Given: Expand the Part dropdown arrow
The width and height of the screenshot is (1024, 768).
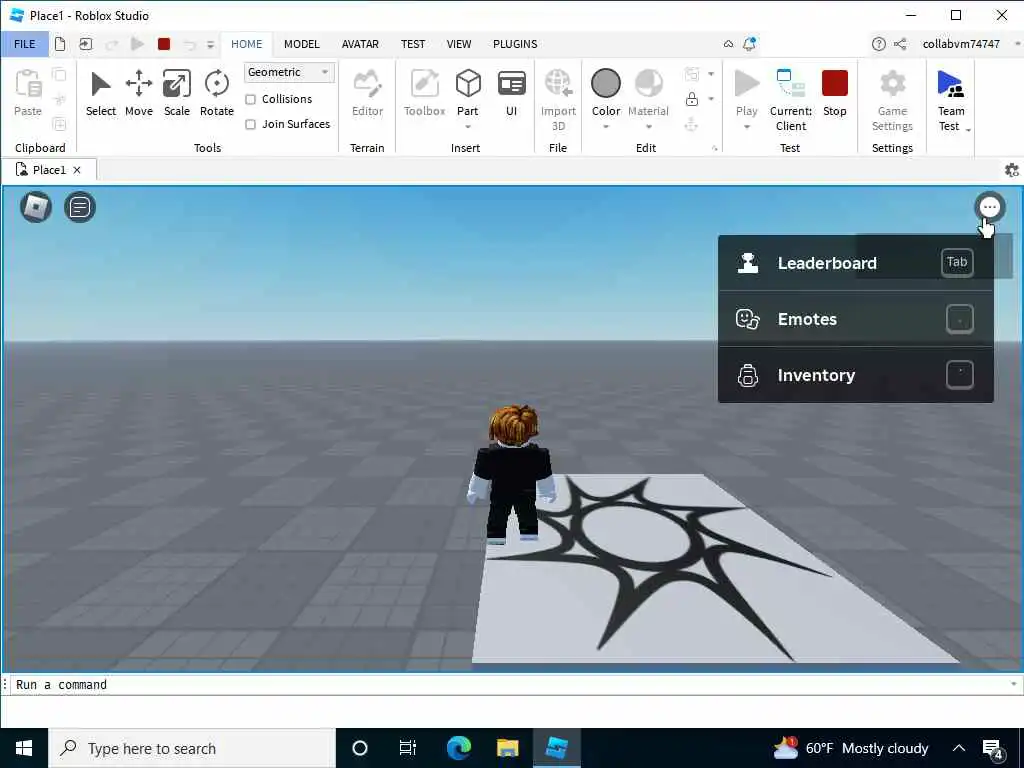Looking at the screenshot, I should (468, 127).
